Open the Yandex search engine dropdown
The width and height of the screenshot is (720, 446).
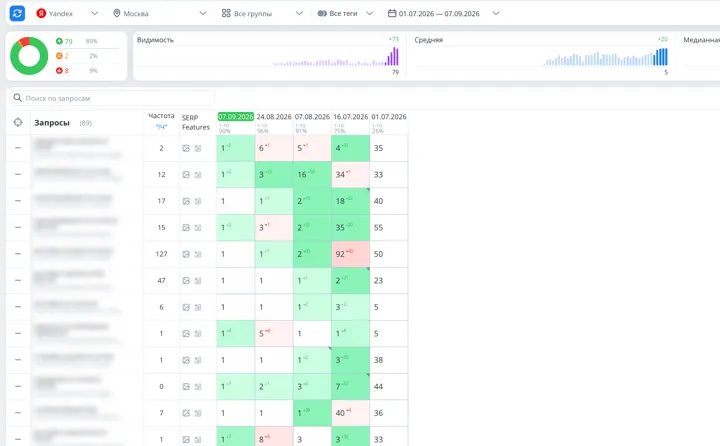point(67,13)
